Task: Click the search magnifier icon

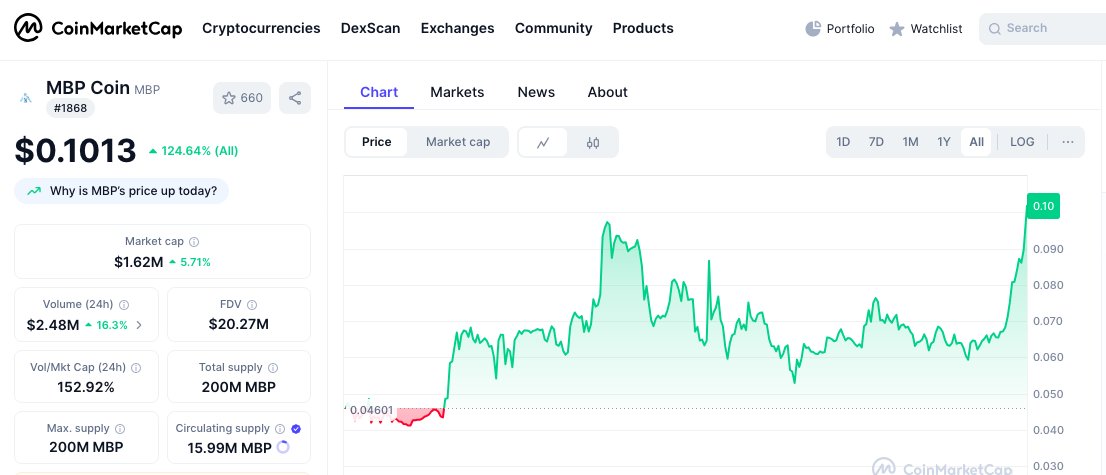Action: coord(995,29)
